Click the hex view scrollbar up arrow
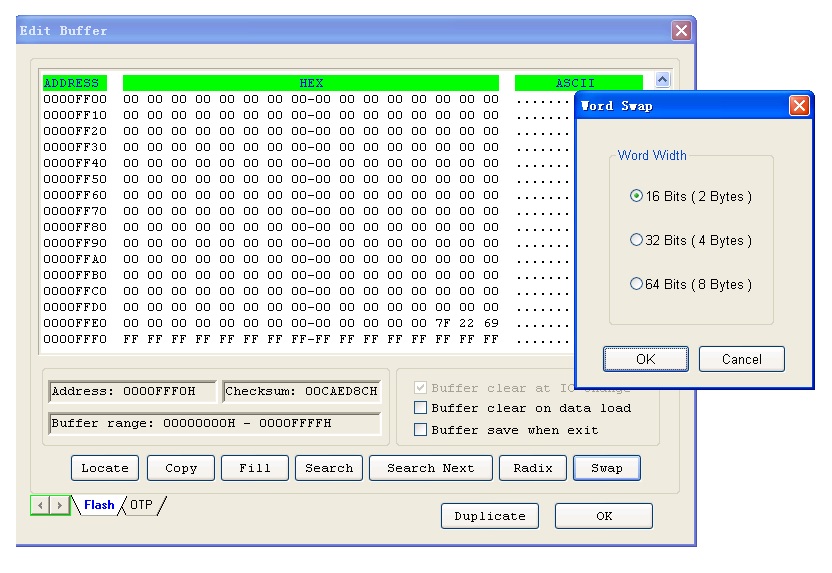 (x=661, y=82)
